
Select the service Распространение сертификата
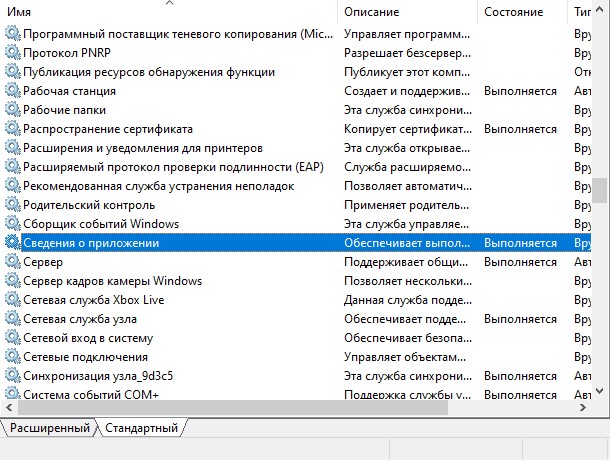(x=108, y=129)
